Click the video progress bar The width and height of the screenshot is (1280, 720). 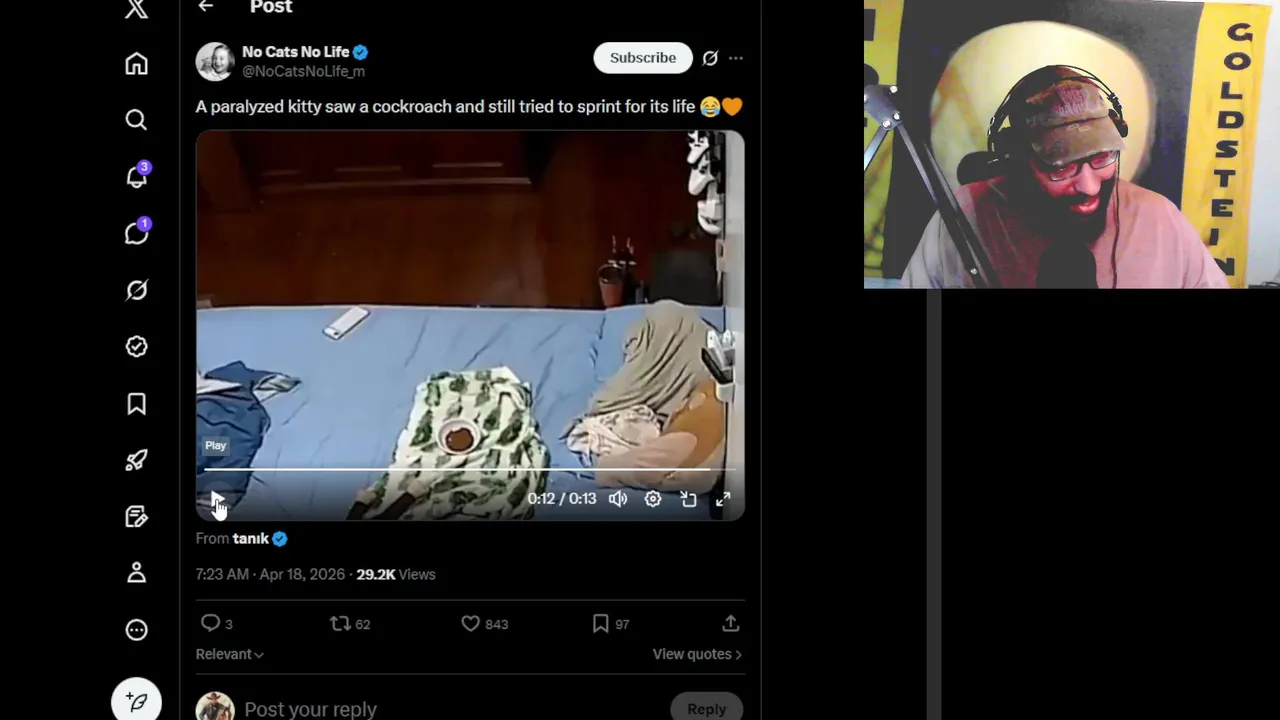pyautogui.click(x=470, y=469)
